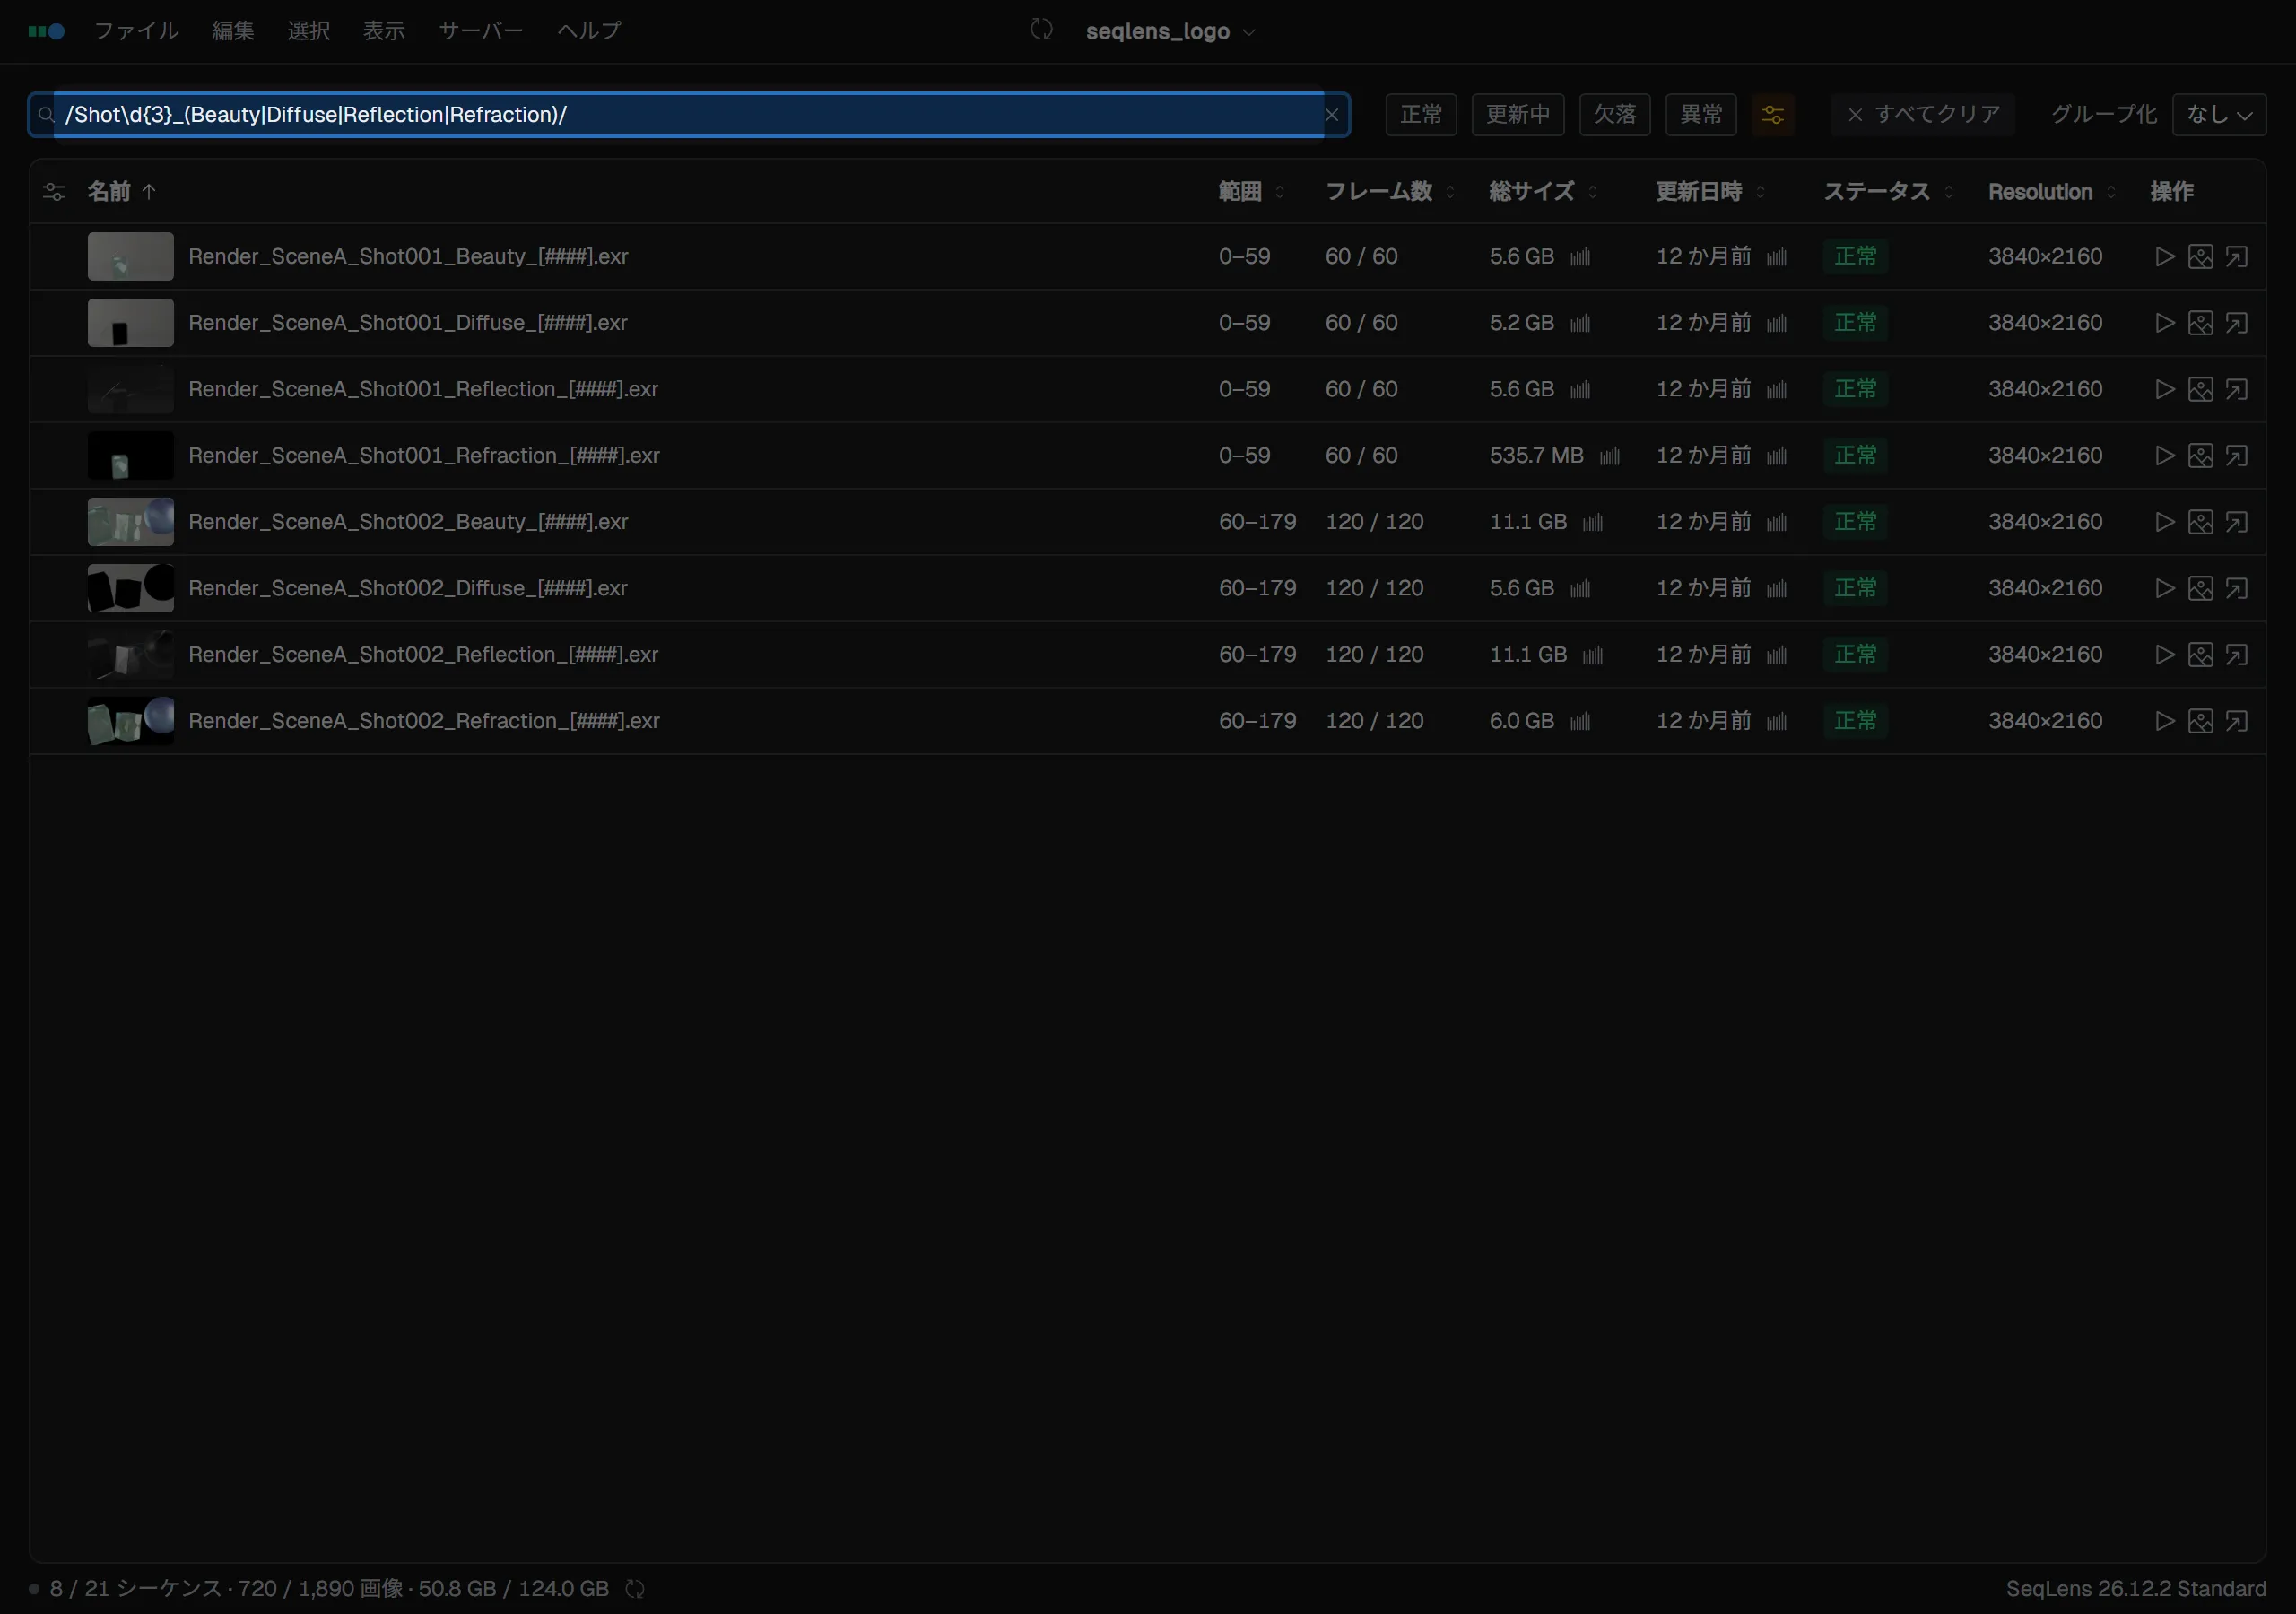Open column settings icon left of 名前
This screenshot has height=1614, width=2296.
[54, 192]
